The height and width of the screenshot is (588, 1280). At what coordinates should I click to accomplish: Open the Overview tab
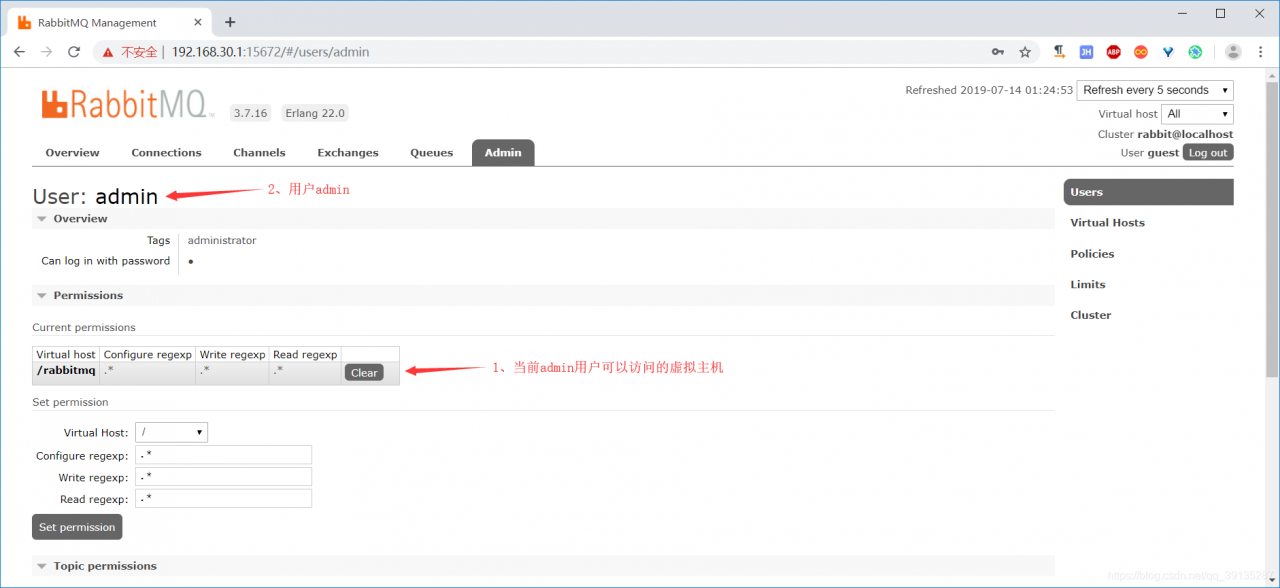point(72,153)
